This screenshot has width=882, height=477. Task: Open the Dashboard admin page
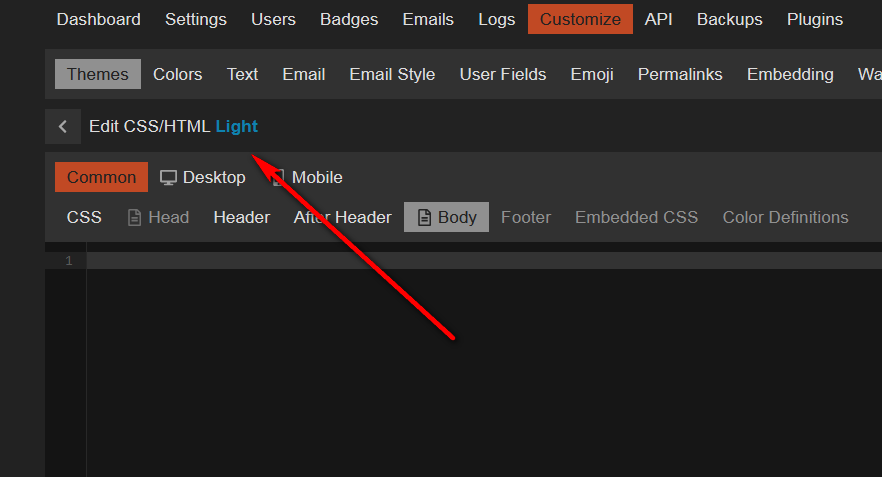98,19
